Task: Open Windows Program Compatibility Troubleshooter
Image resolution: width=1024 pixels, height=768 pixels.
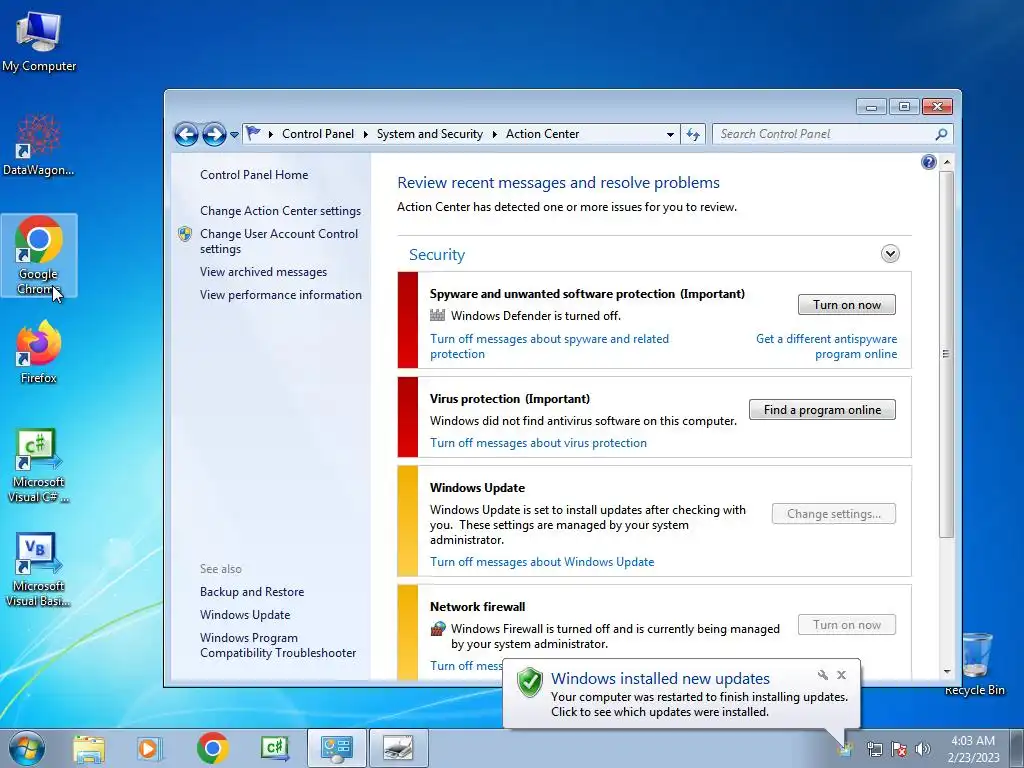Action: tap(278, 645)
